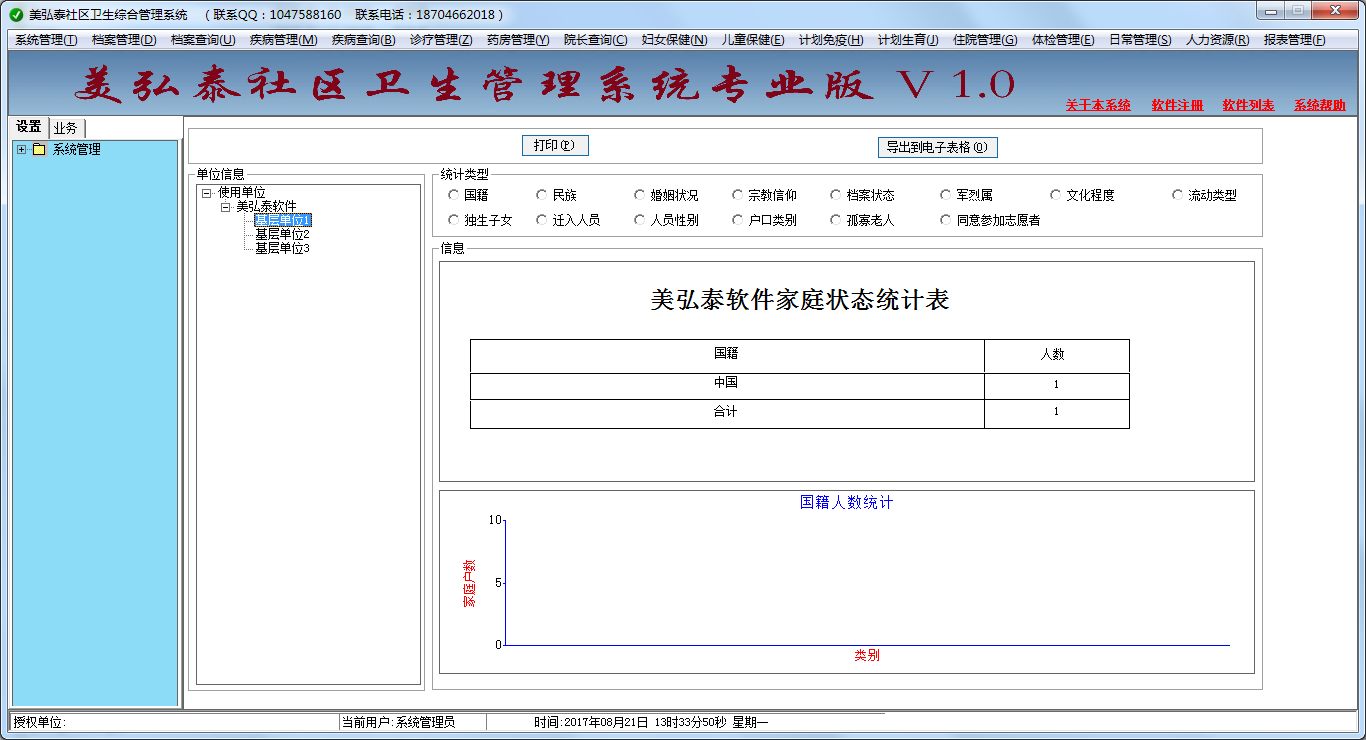
Task: Open the 档案查询(U) menu
Action: click(x=203, y=40)
